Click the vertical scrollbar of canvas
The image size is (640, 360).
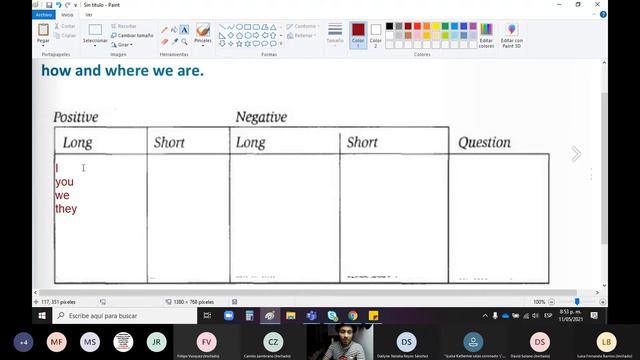click(604, 169)
